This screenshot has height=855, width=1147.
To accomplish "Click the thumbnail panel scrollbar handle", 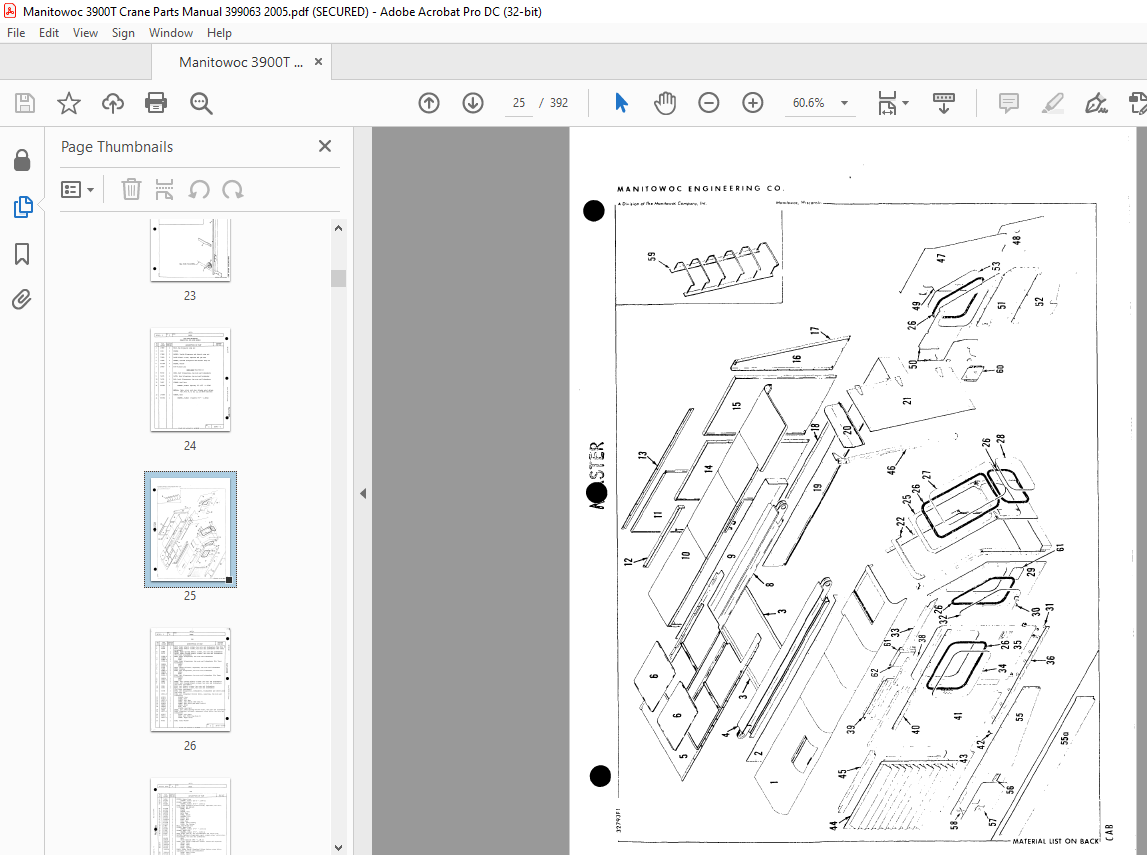I will pos(338,279).
